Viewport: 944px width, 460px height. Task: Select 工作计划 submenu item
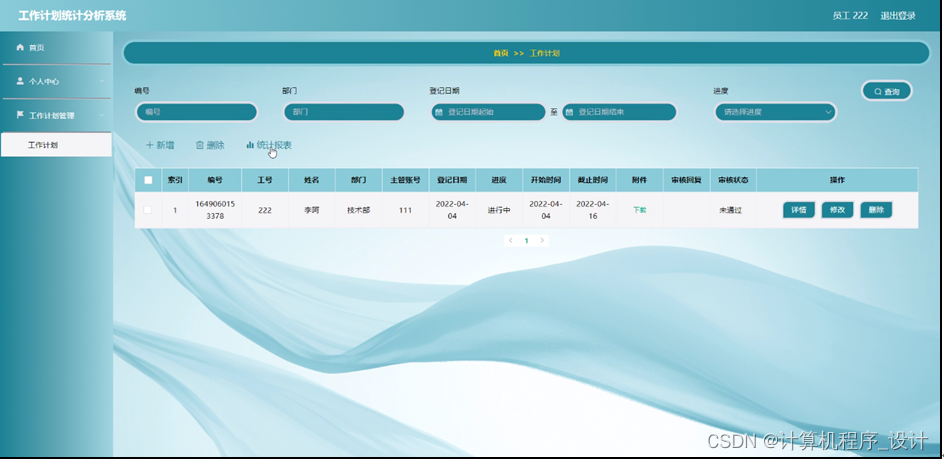(x=56, y=145)
